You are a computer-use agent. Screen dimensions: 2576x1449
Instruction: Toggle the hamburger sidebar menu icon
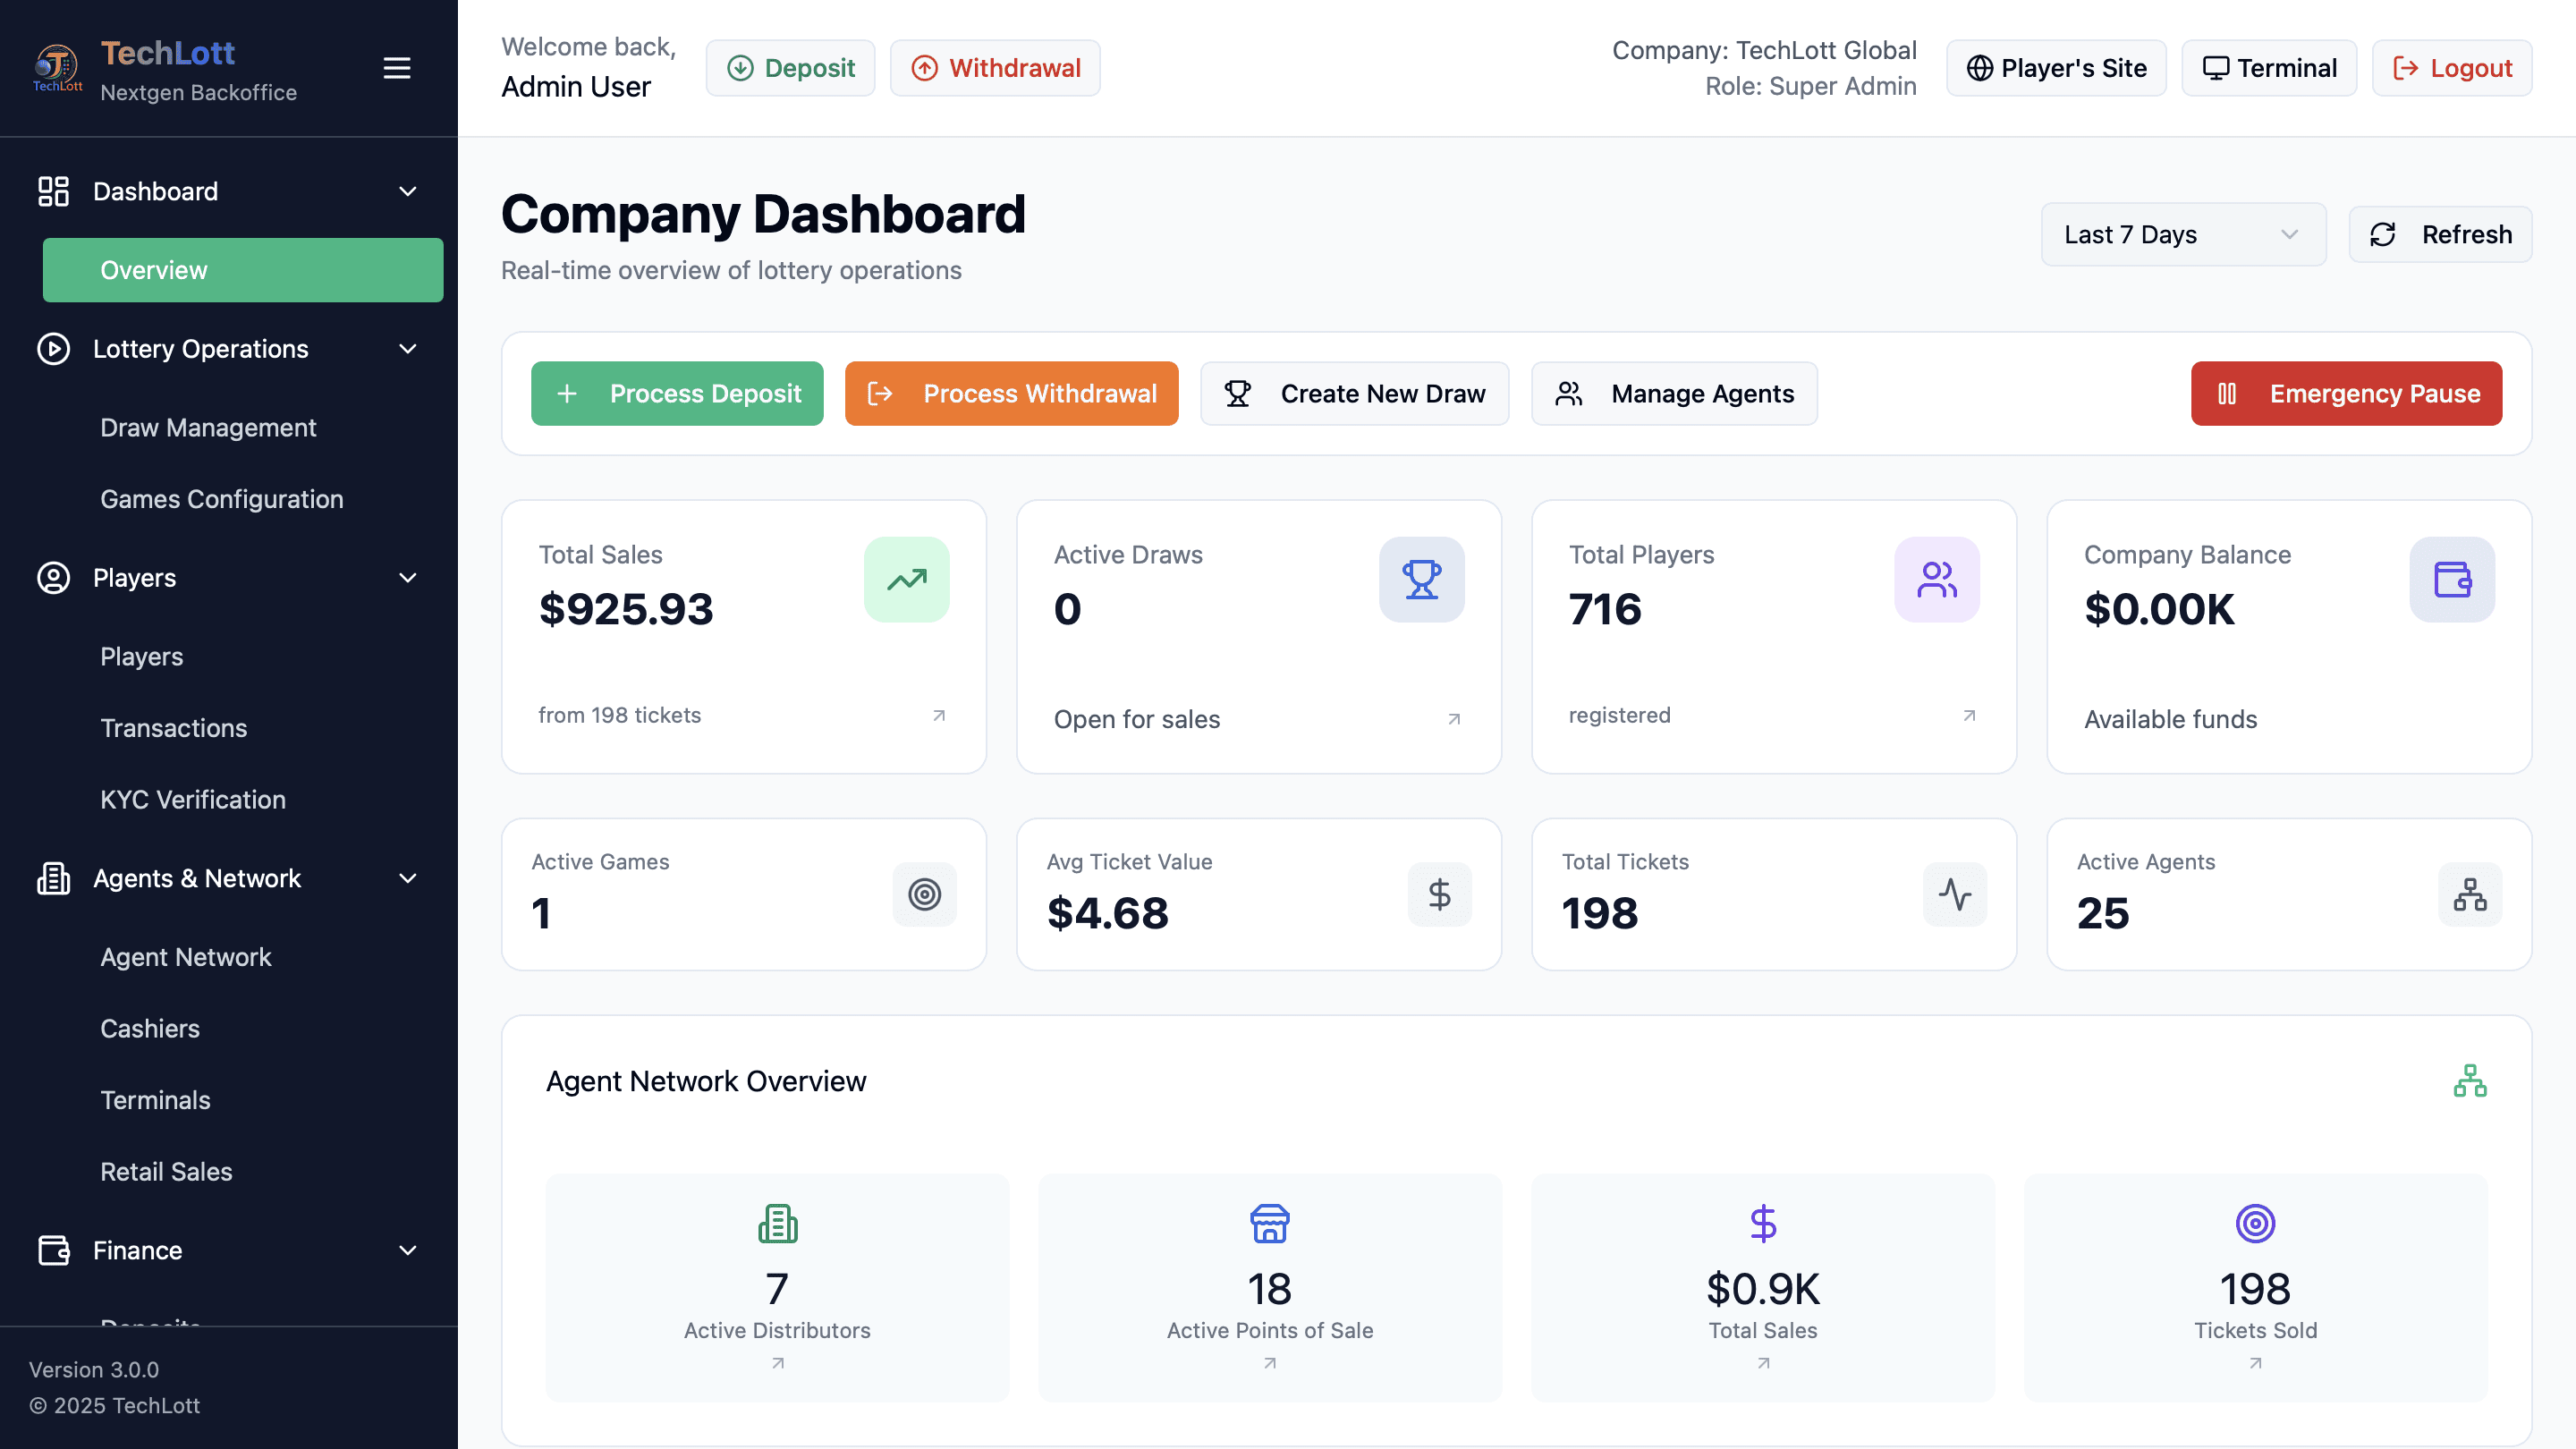click(x=397, y=68)
